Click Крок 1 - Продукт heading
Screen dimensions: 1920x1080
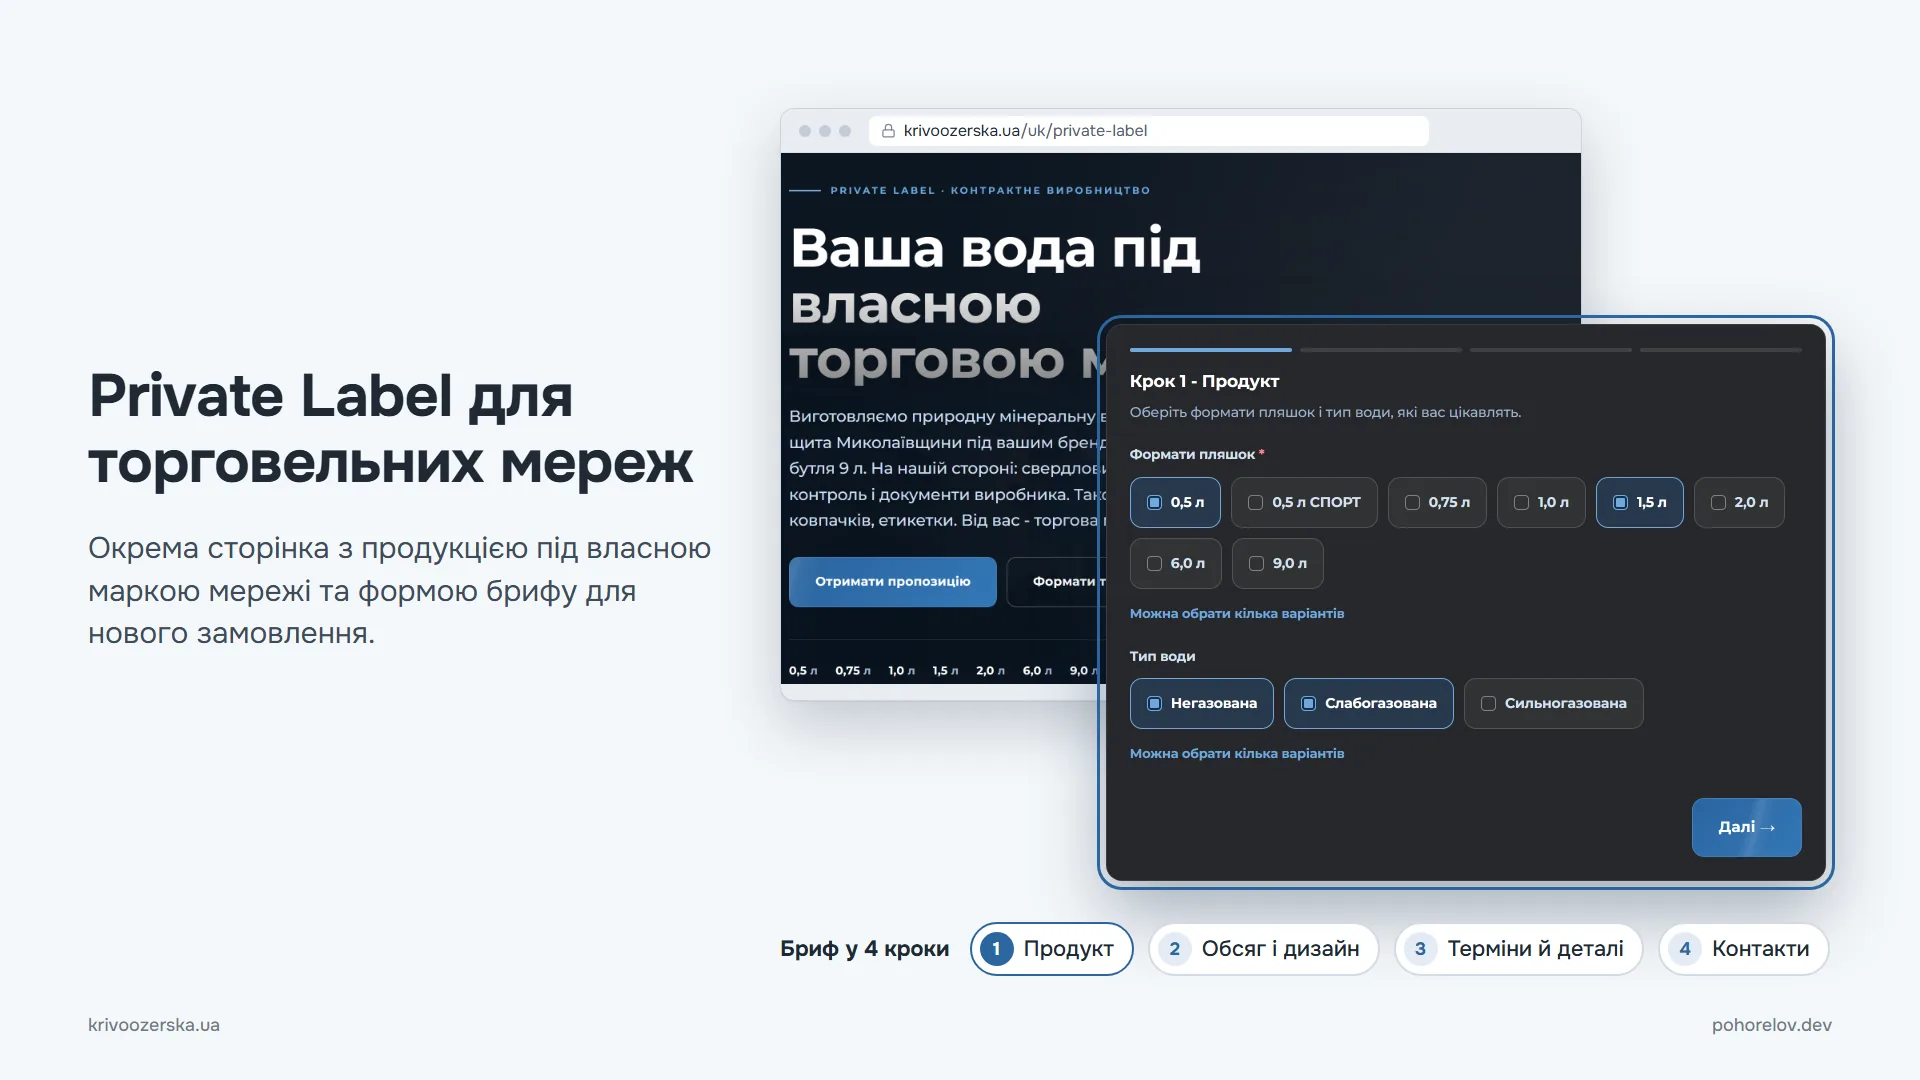1204,381
